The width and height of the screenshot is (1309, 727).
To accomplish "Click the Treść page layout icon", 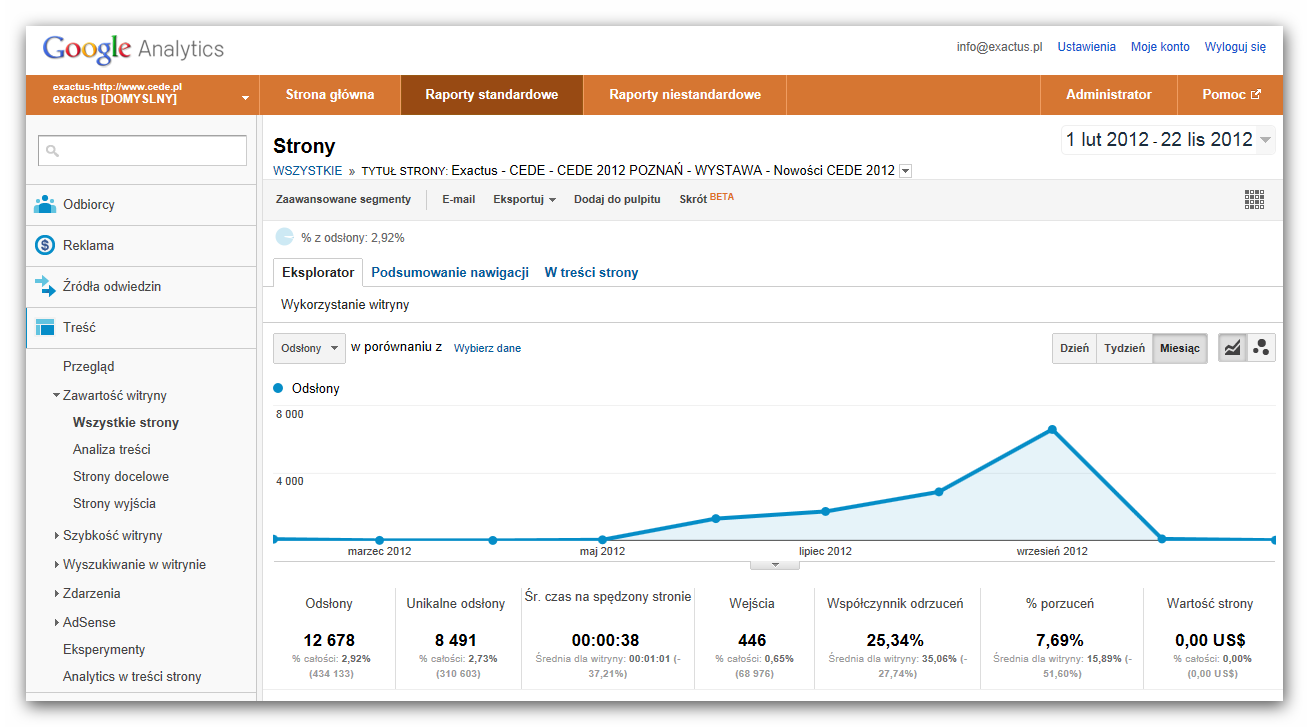I will point(45,327).
